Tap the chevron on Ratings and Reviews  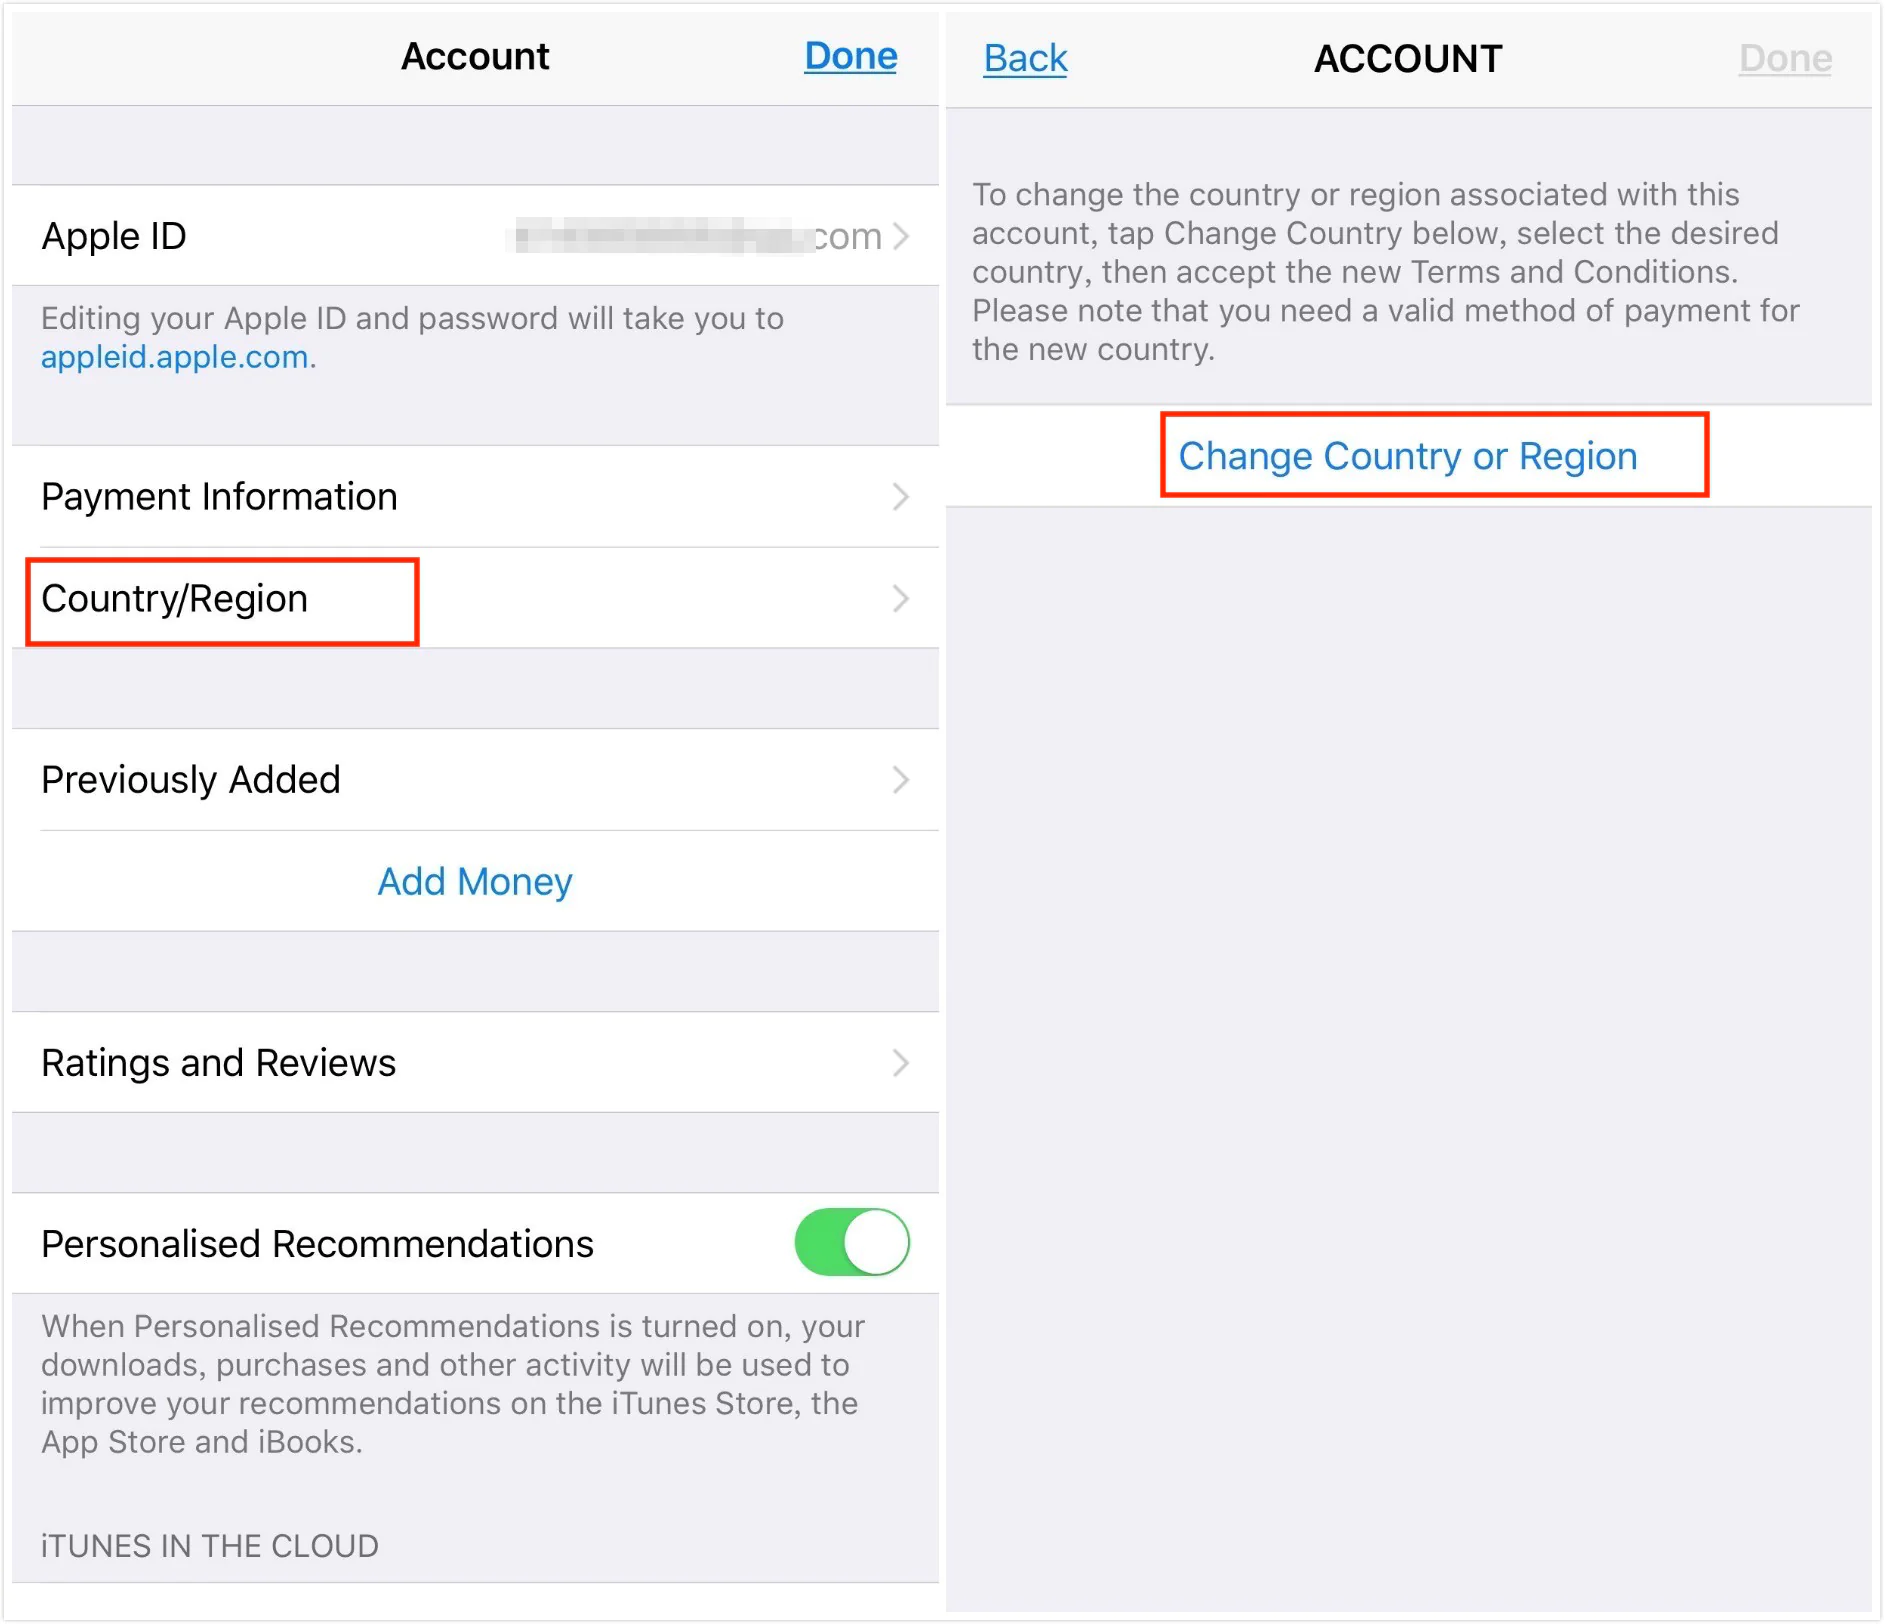pyautogui.click(x=903, y=1063)
